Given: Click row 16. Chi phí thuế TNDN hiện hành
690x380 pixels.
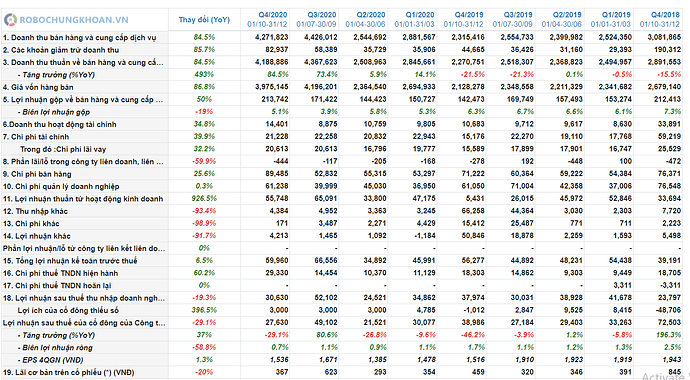Looking at the screenshot, I should tap(60, 273).
